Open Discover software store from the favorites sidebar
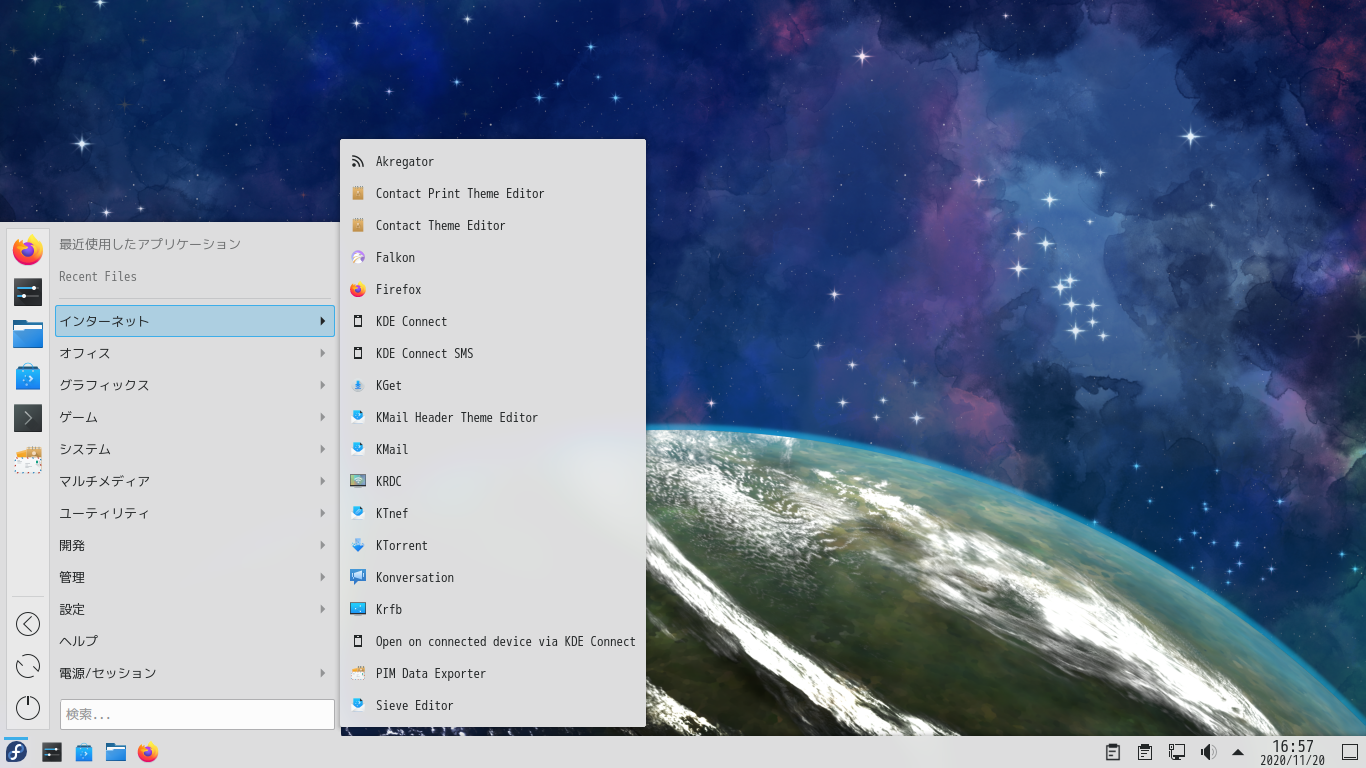Viewport: 1366px width, 768px height. point(28,376)
